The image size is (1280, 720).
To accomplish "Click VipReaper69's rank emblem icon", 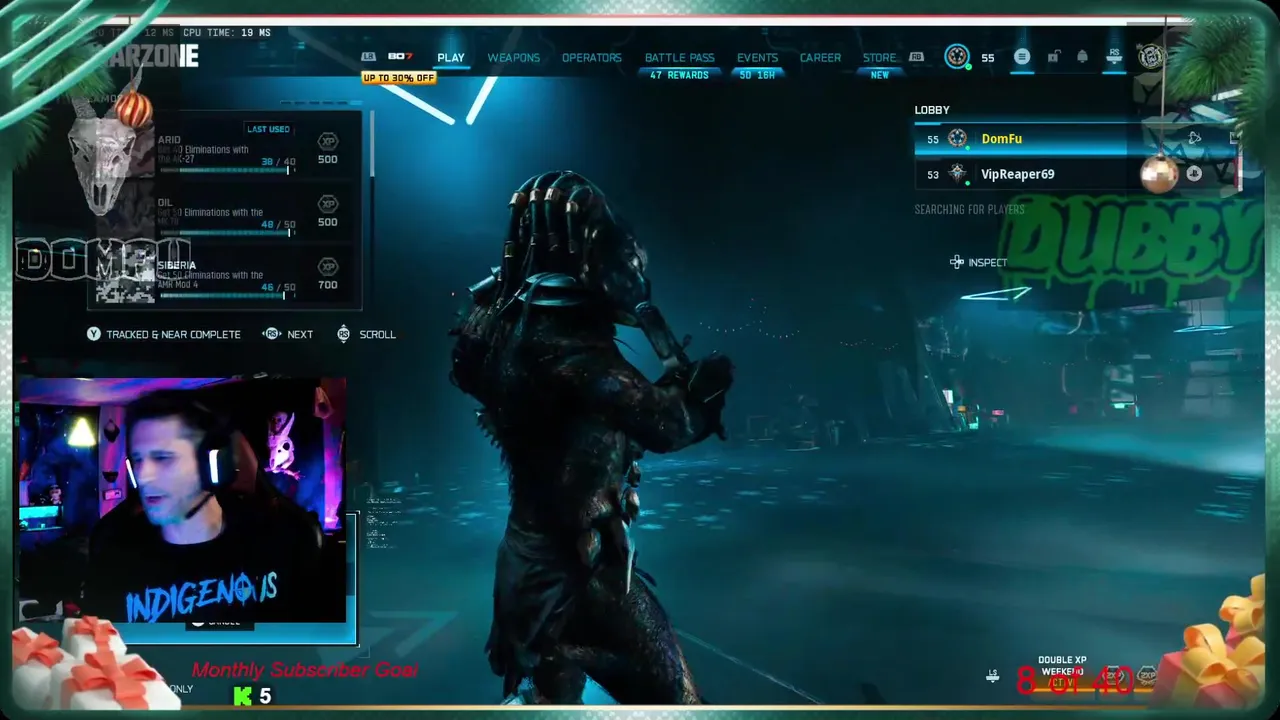I will (957, 174).
